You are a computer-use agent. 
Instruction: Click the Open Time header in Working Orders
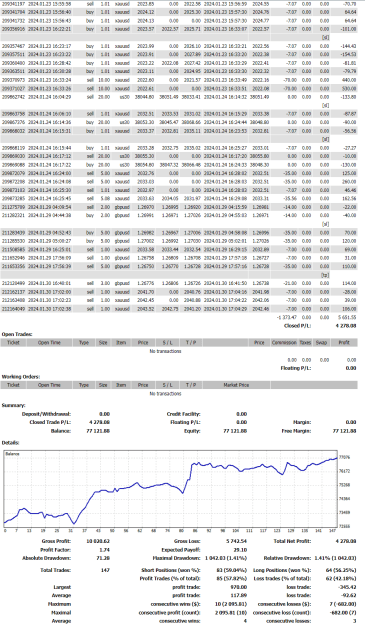coord(49,385)
